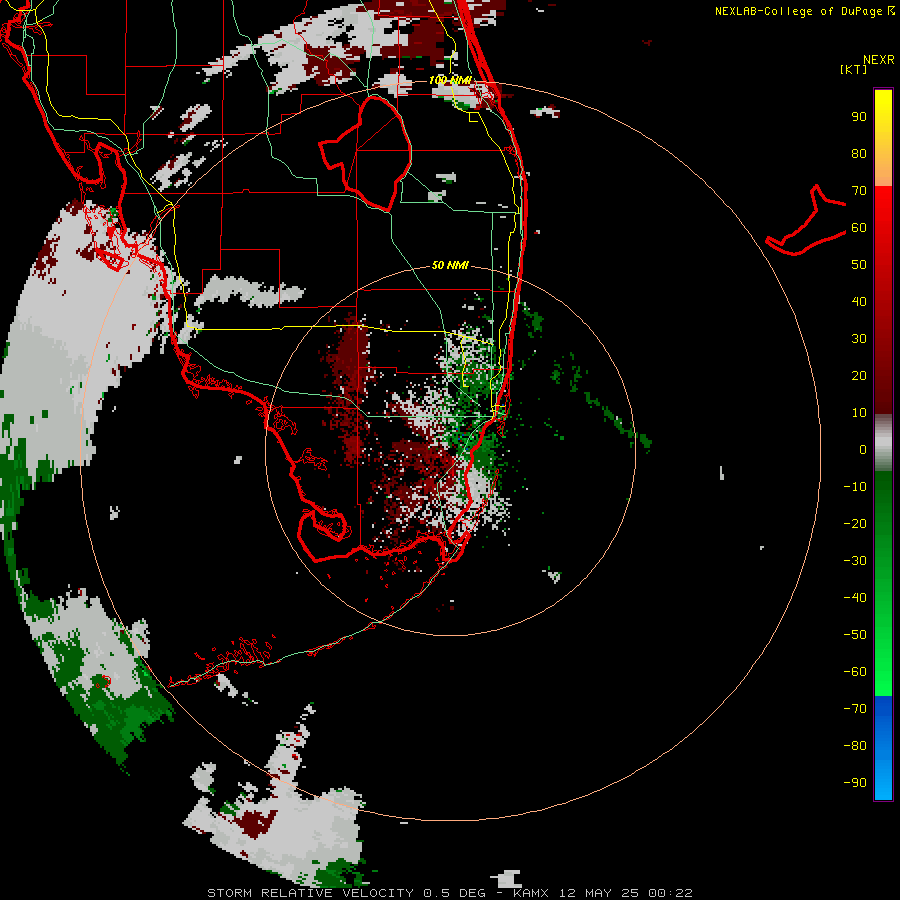Click the -40 value on velocity scale
The width and height of the screenshot is (900, 900).
coord(855,598)
